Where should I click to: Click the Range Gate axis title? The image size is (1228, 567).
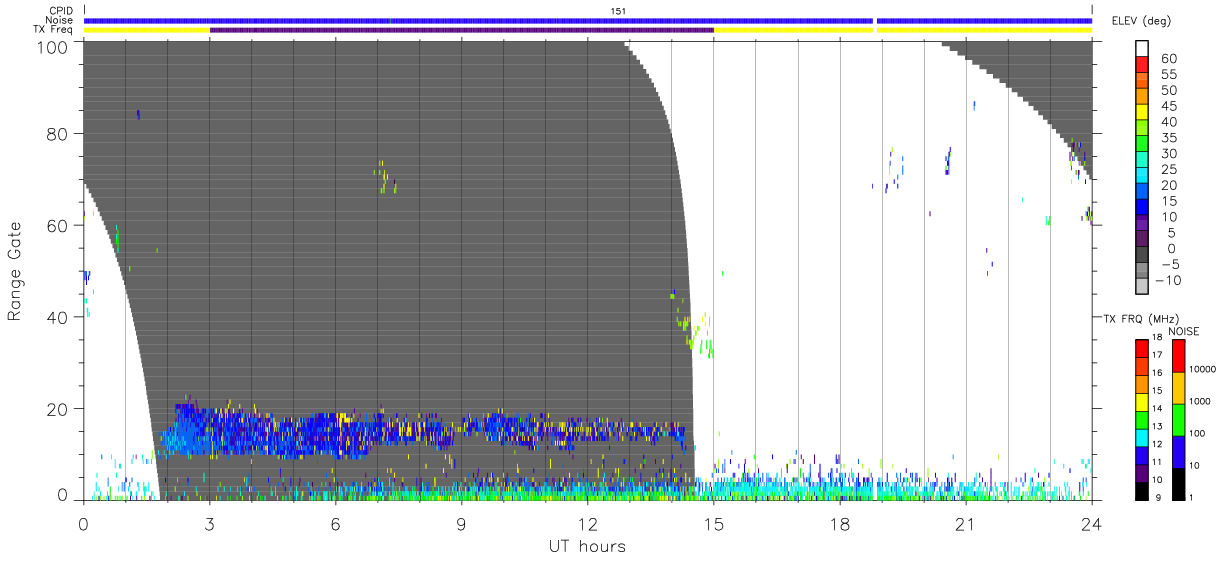15,272
